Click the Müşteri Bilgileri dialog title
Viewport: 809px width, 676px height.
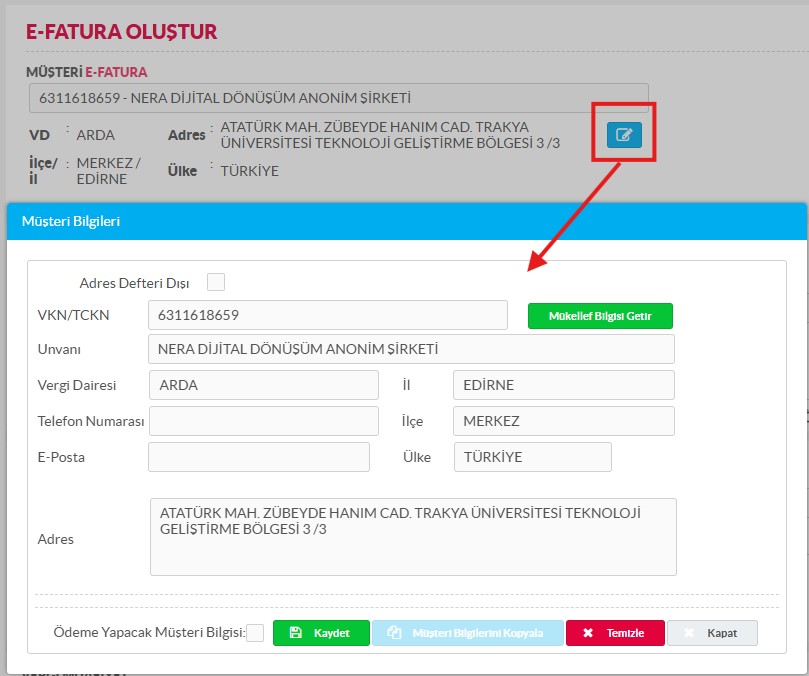tap(71, 221)
